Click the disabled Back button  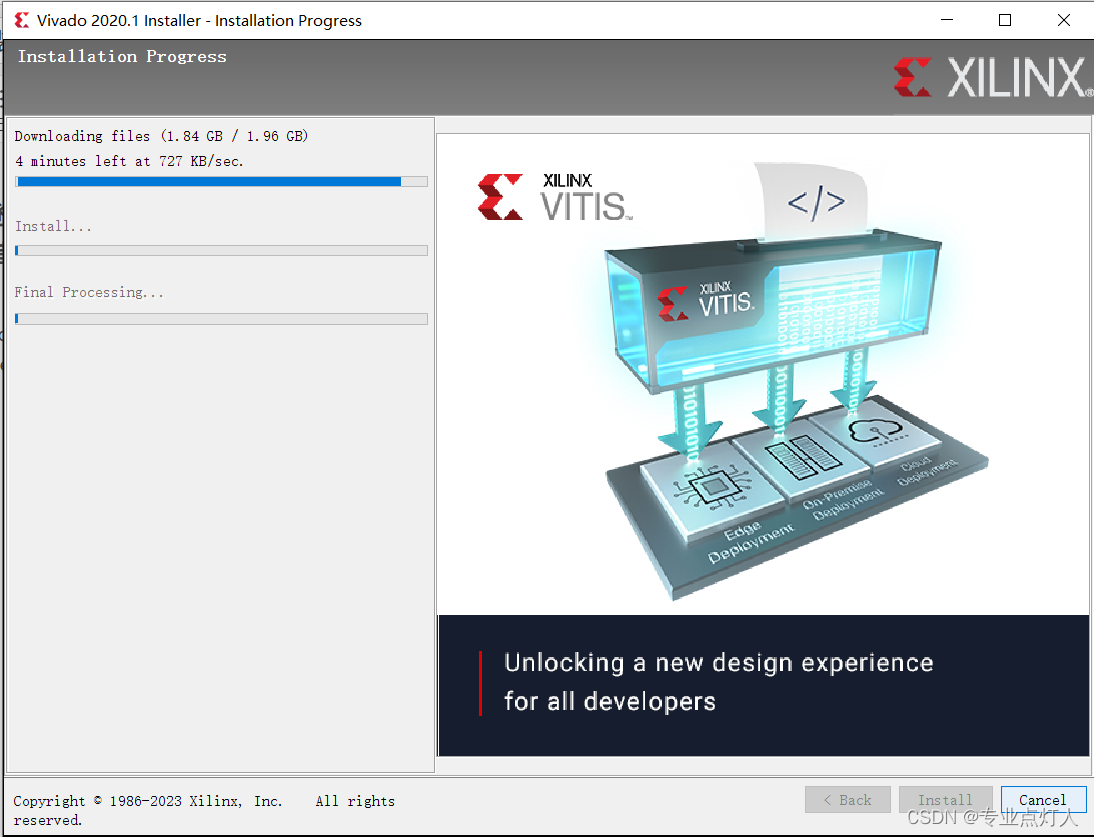(x=848, y=799)
